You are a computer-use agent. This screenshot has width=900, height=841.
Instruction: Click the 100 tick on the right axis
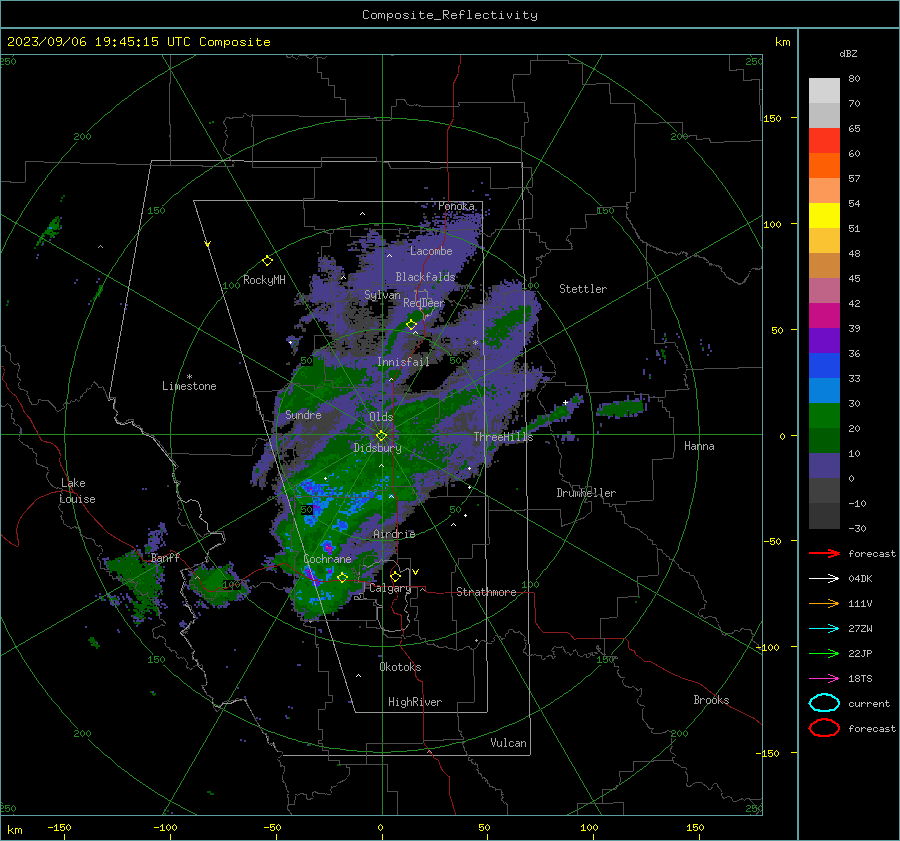[772, 224]
